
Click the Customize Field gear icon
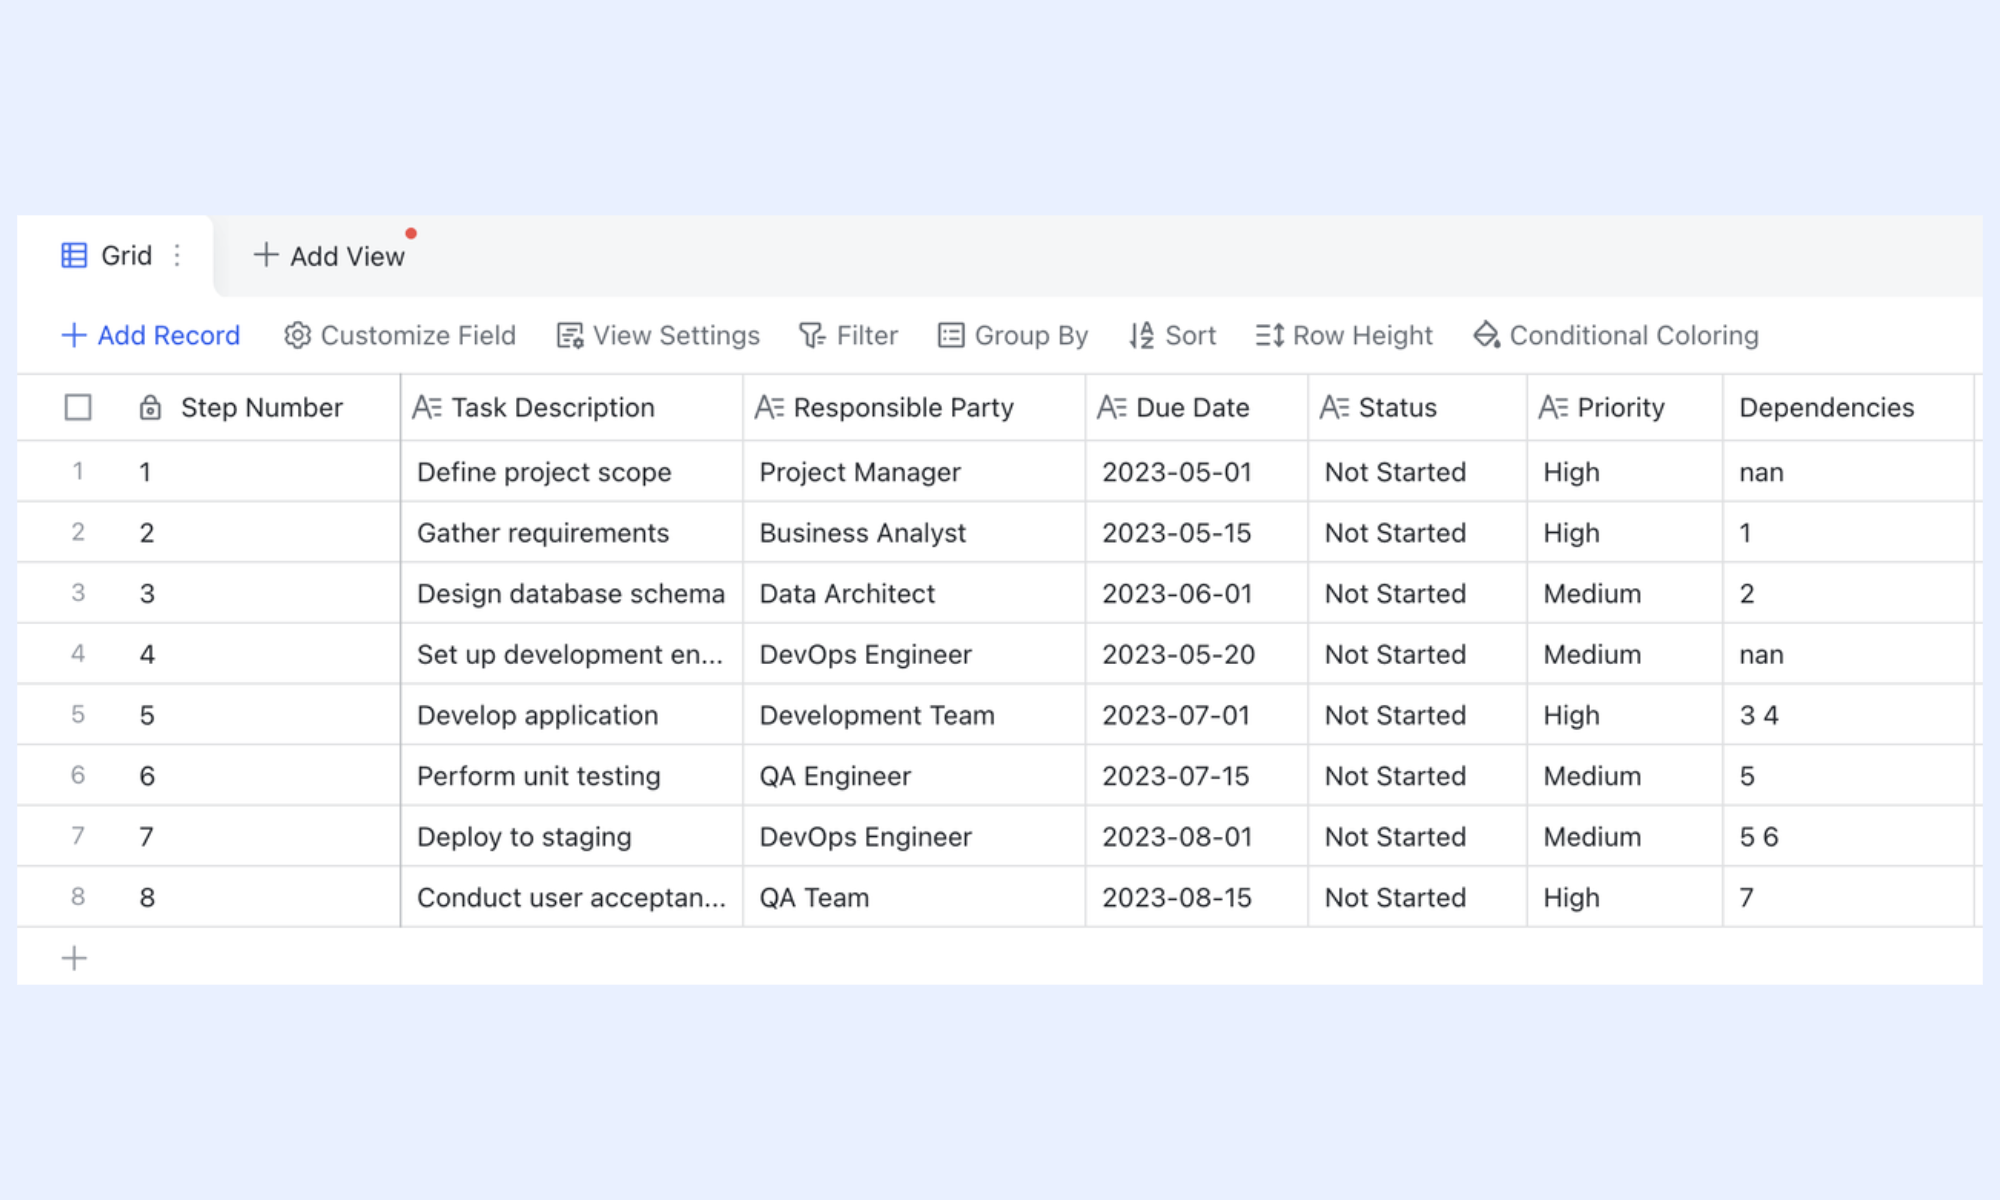[x=297, y=335]
